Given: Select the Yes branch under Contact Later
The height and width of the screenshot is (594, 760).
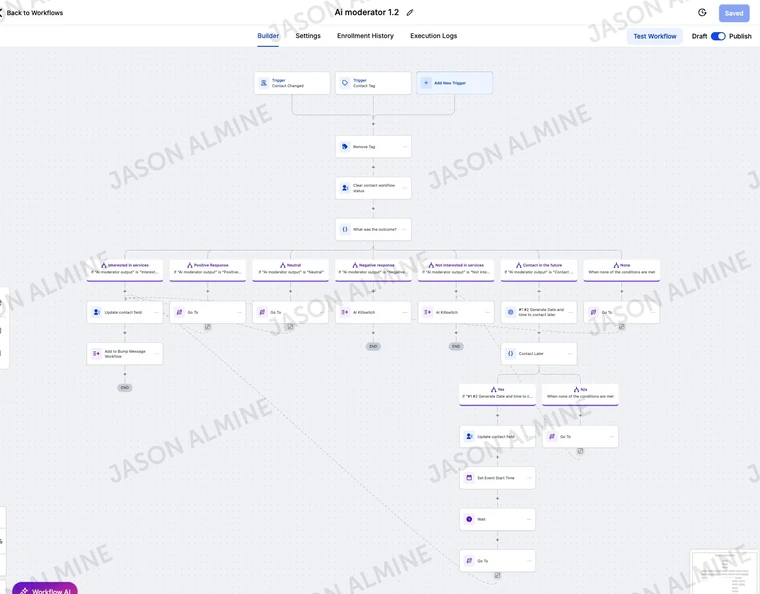Looking at the screenshot, I should (497, 394).
